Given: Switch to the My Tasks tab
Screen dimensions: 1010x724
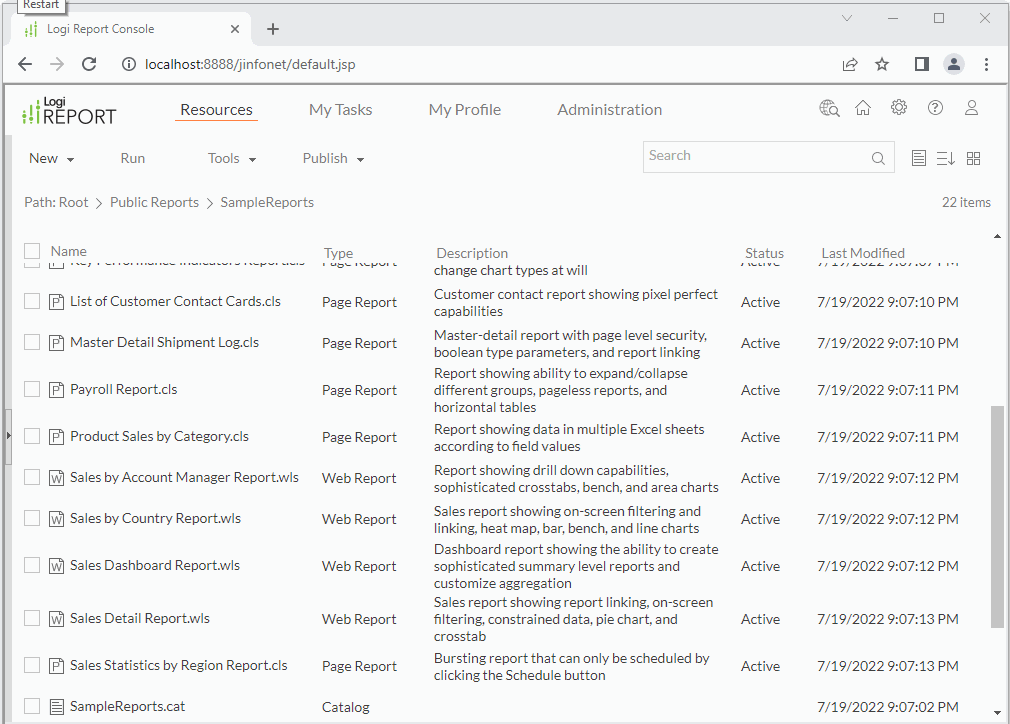Looking at the screenshot, I should (340, 110).
